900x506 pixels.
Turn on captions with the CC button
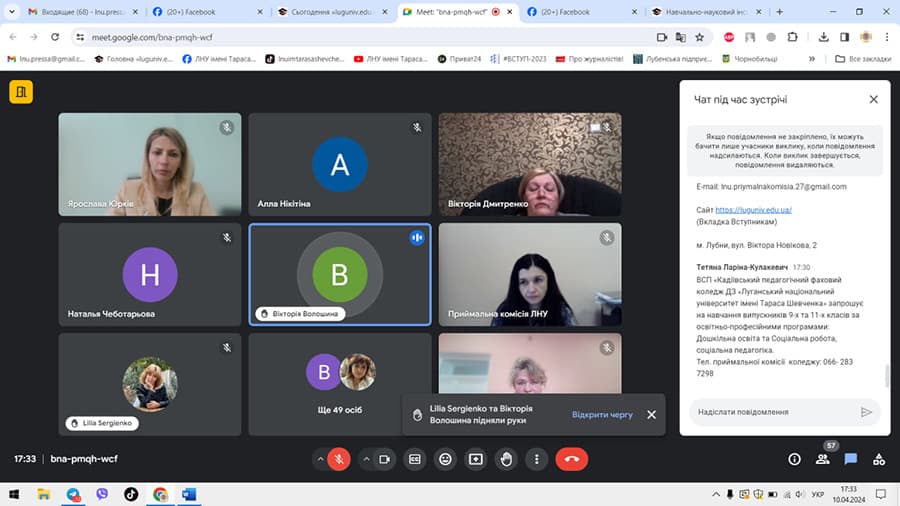coord(414,459)
